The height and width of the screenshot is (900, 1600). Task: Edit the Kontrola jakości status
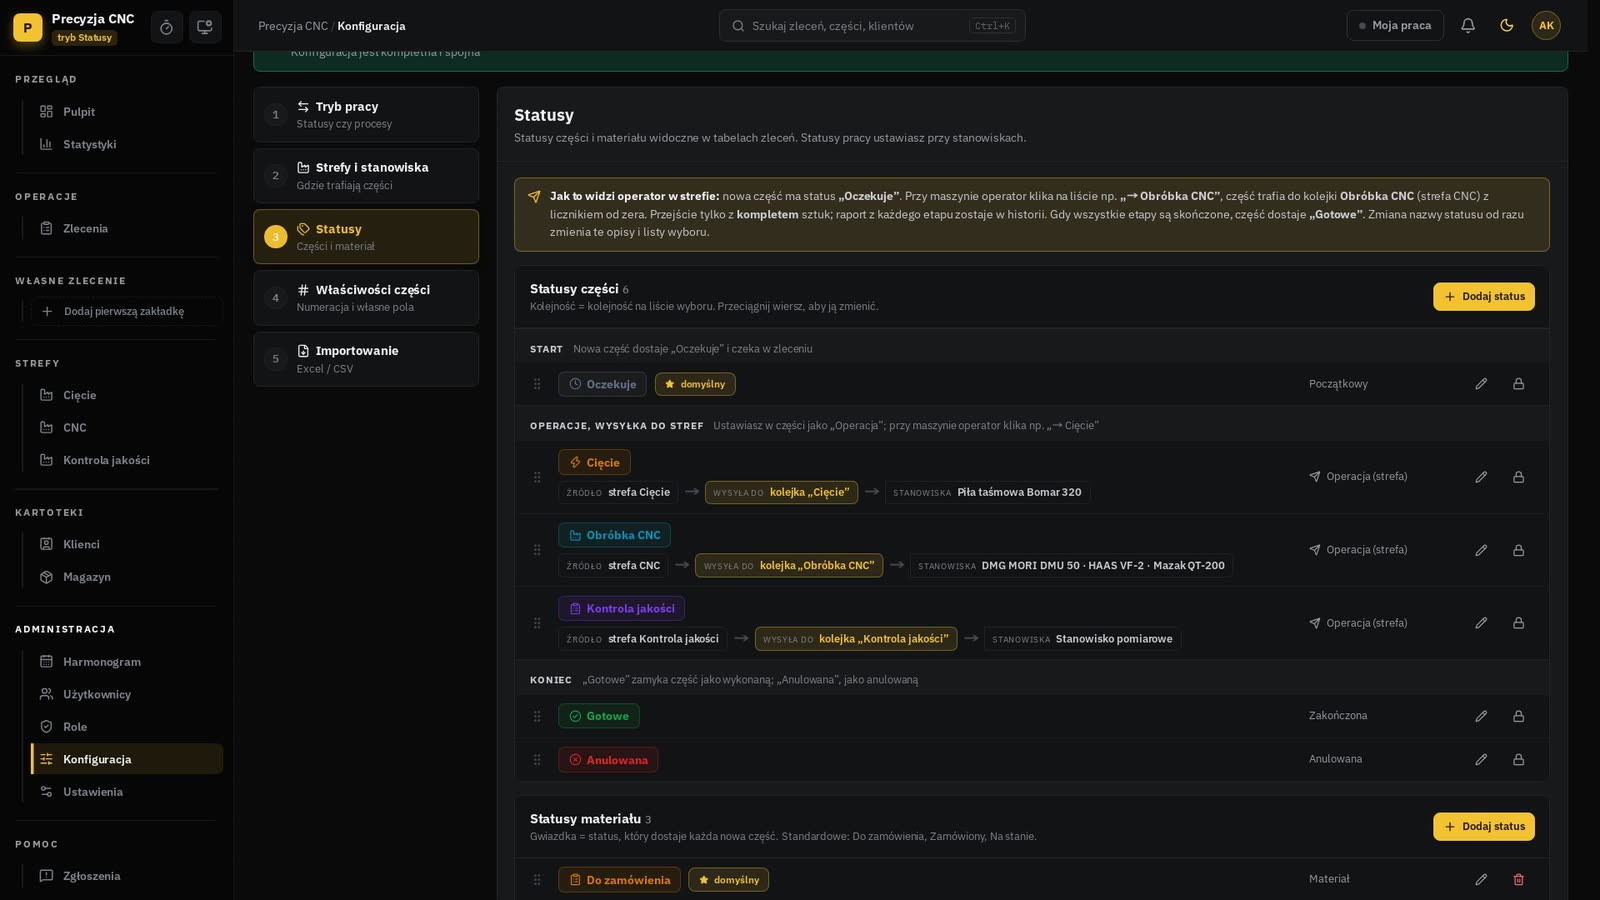(x=1481, y=623)
